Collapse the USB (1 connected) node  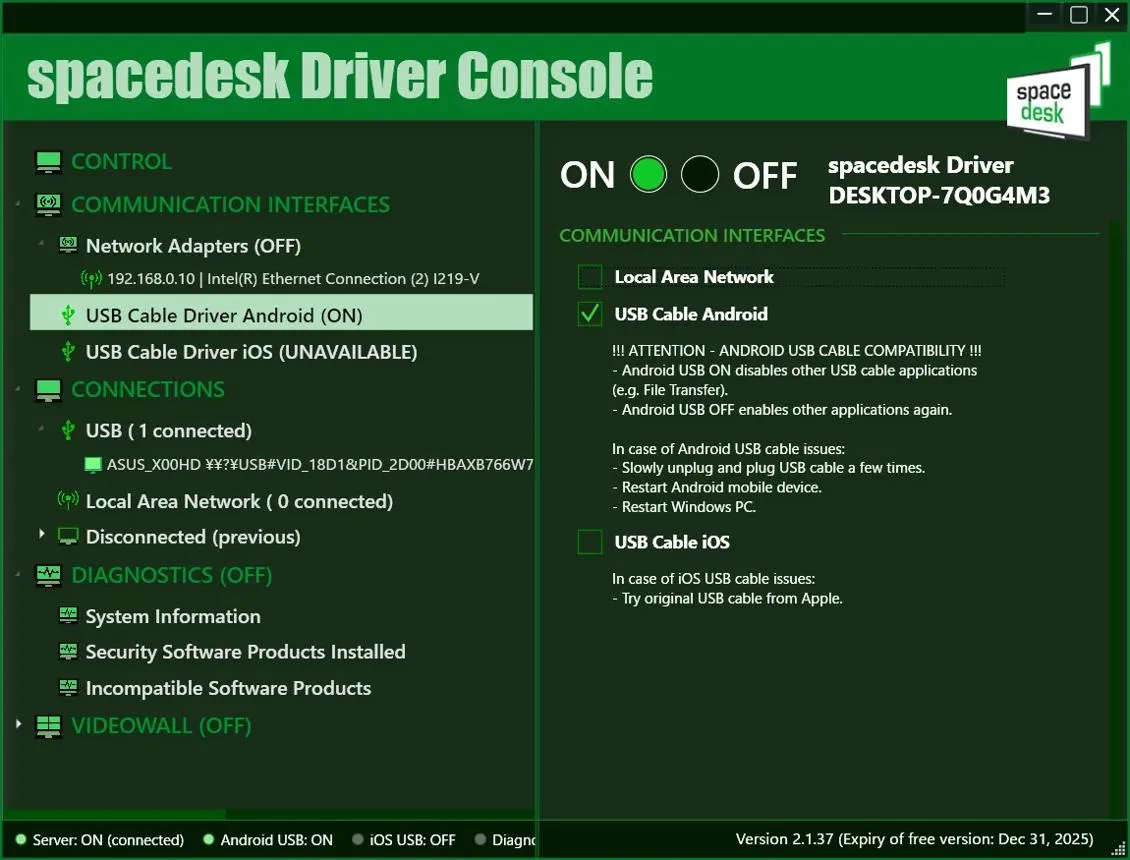(x=41, y=428)
